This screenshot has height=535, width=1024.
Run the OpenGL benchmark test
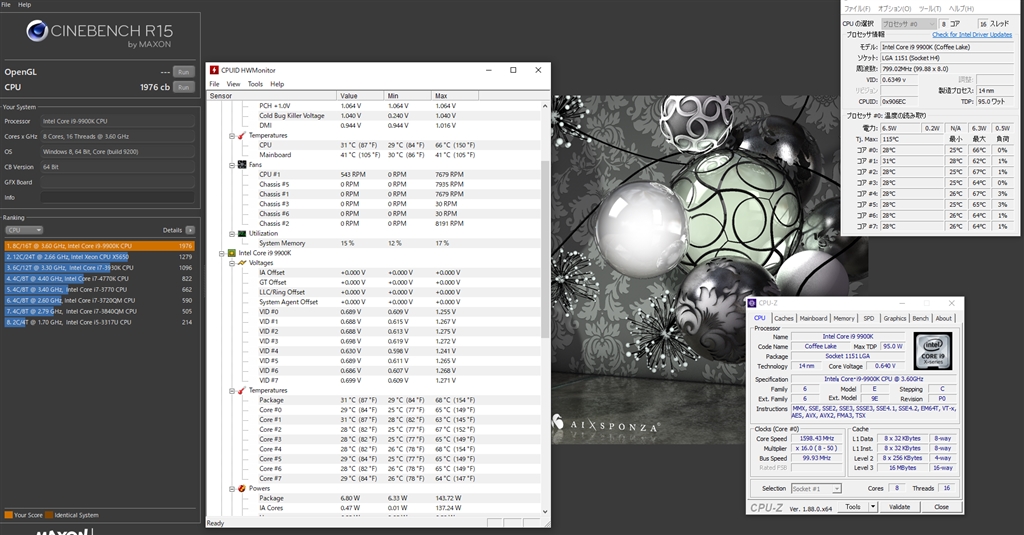(x=183, y=72)
